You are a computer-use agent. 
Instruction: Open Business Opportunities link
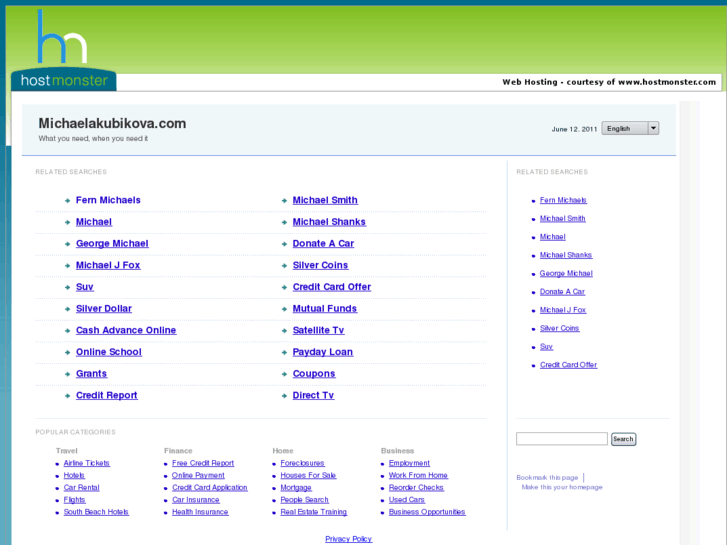427,512
